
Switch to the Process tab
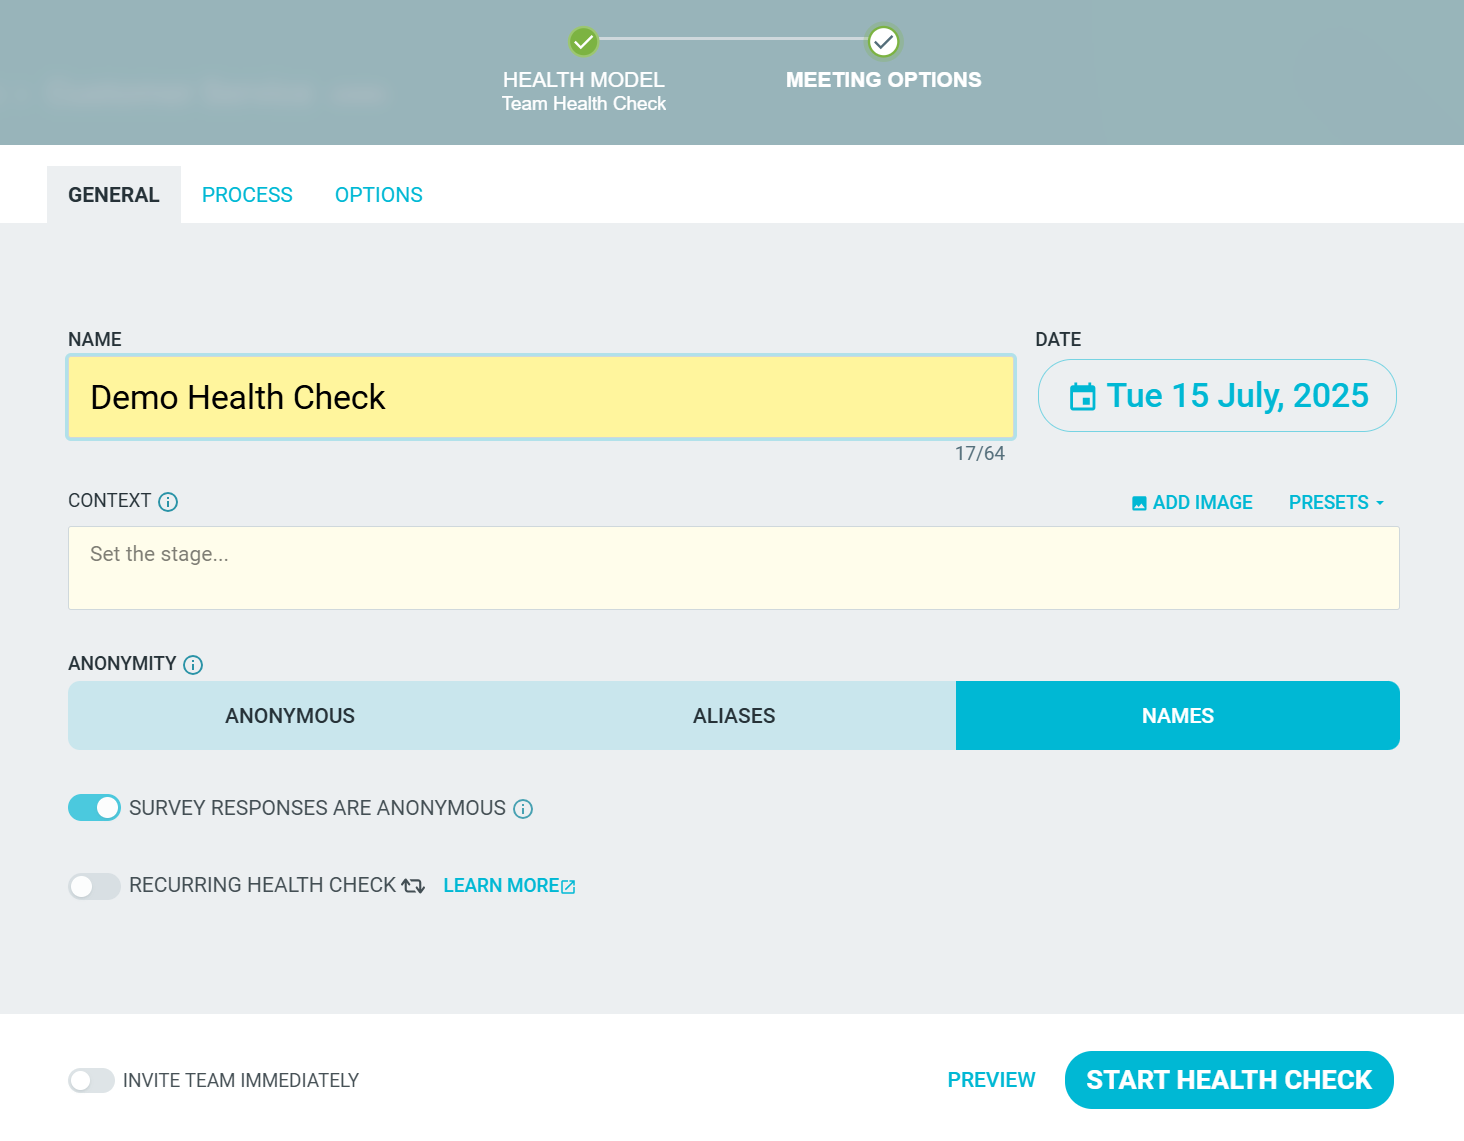247,195
